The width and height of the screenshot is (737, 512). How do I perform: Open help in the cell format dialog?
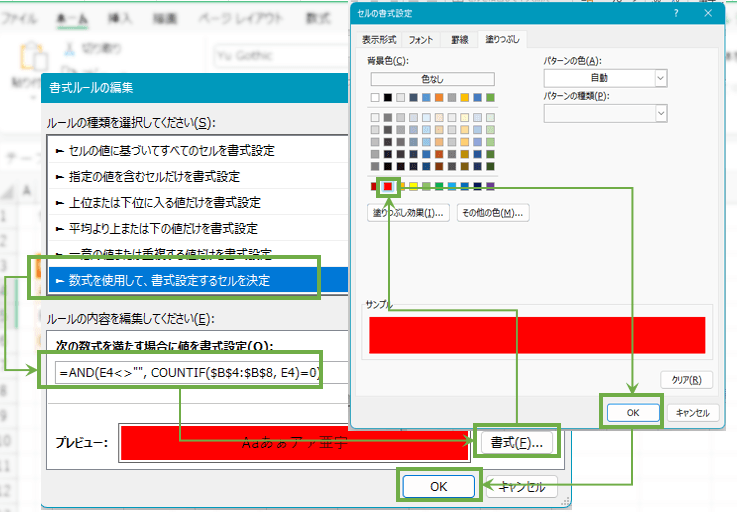click(676, 13)
